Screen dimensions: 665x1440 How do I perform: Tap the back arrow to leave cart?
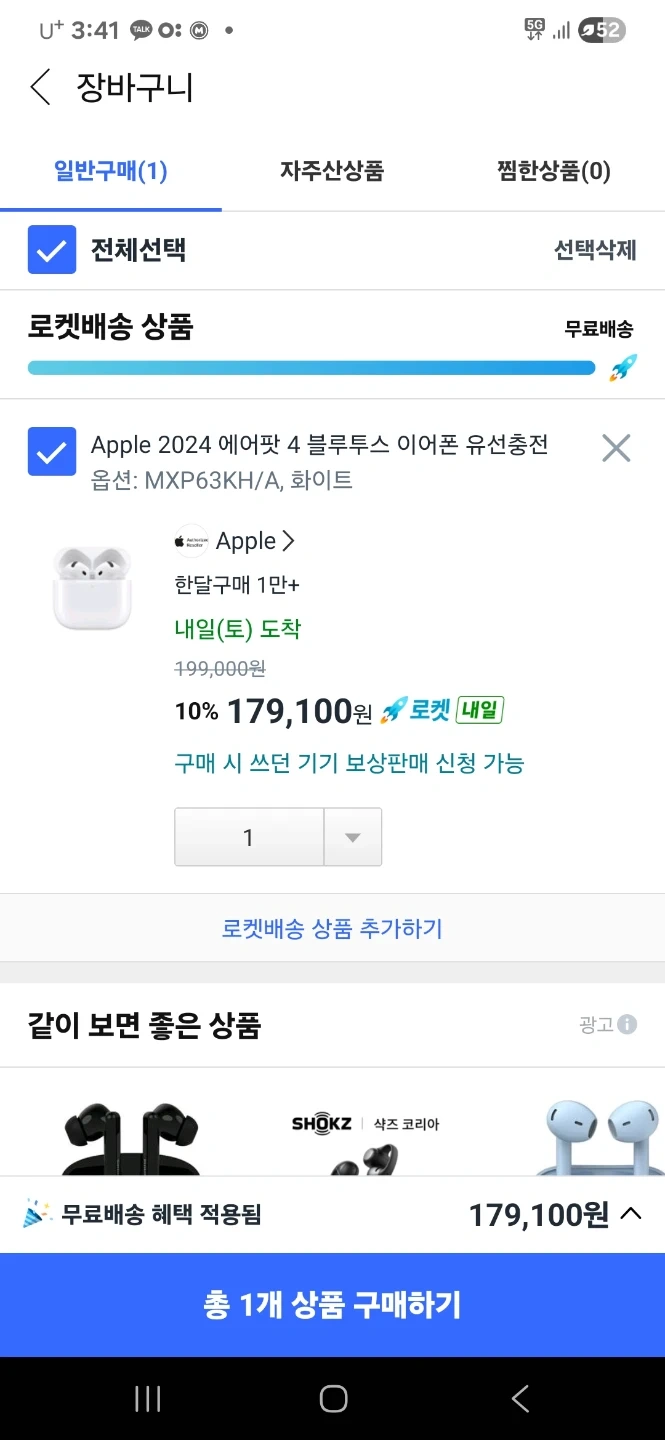40,87
